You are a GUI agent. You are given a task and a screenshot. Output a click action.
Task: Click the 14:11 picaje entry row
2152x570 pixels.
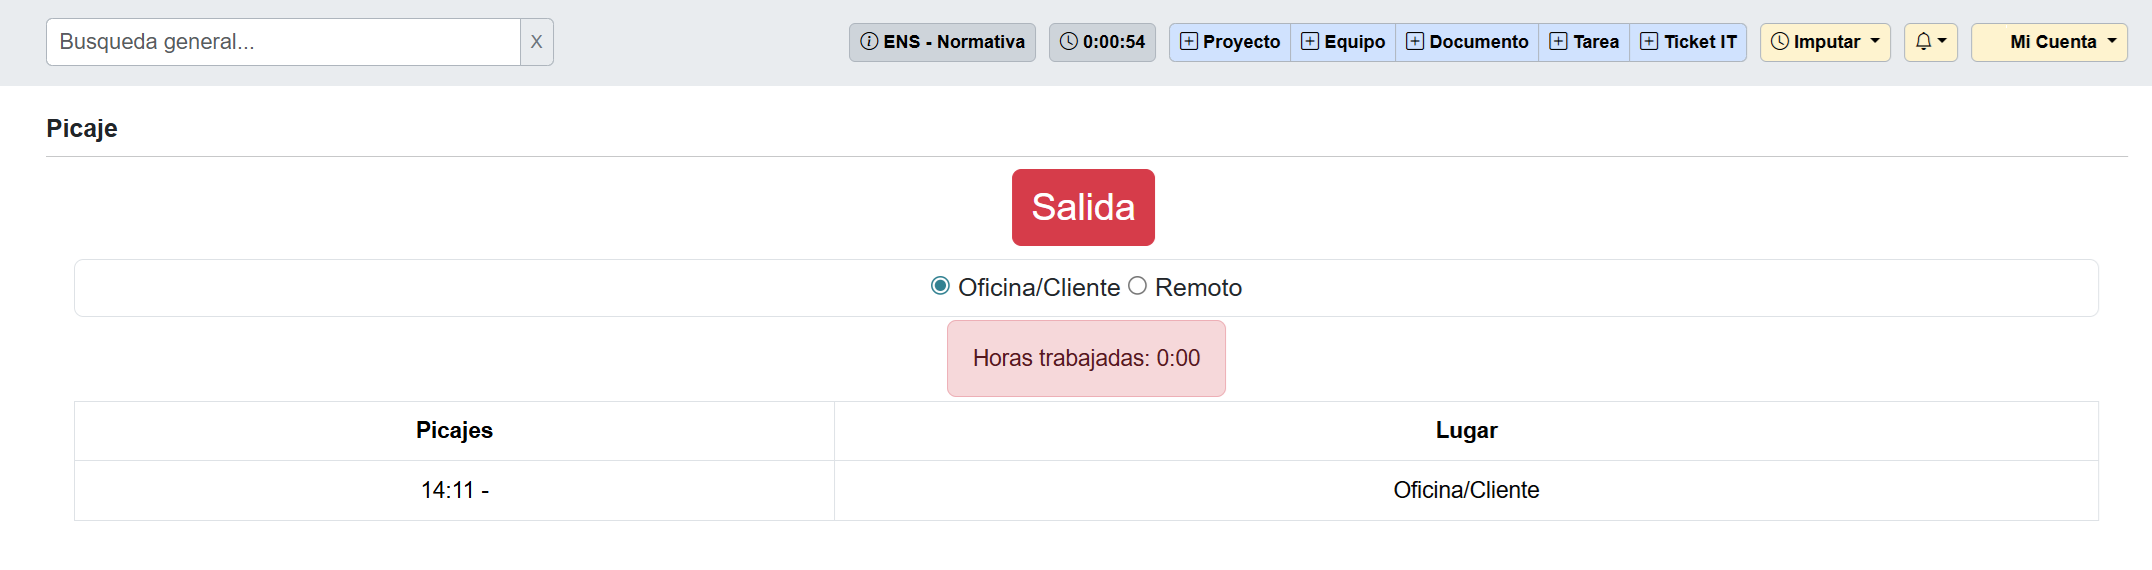(454, 490)
